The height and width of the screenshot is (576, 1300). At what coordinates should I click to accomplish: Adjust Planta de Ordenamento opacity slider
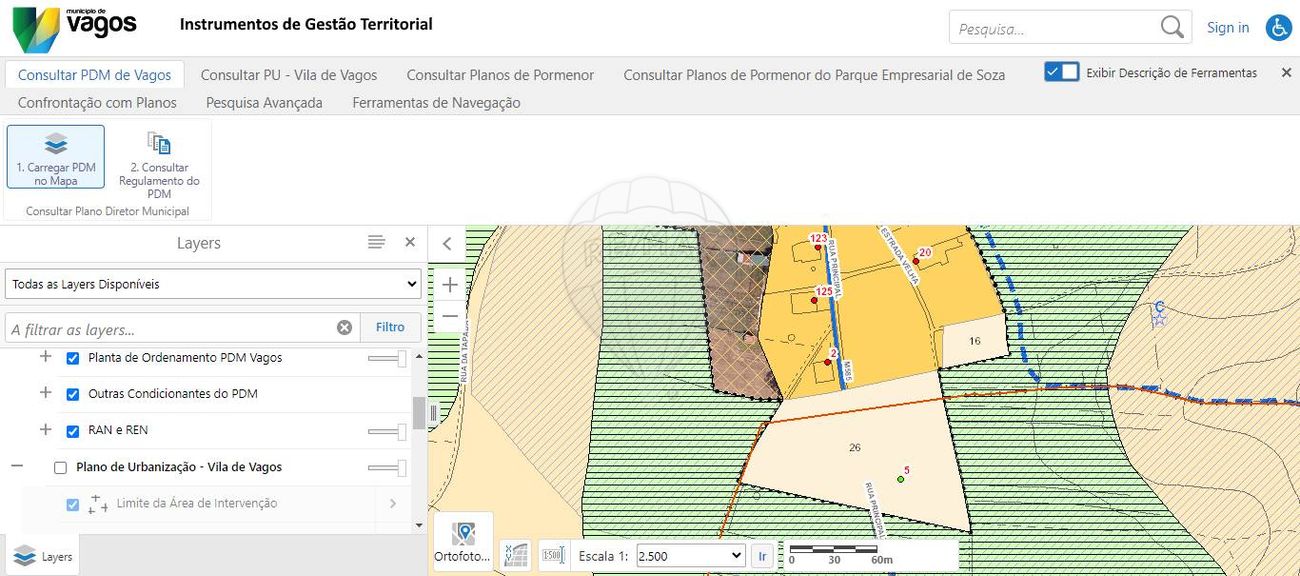pos(387,358)
